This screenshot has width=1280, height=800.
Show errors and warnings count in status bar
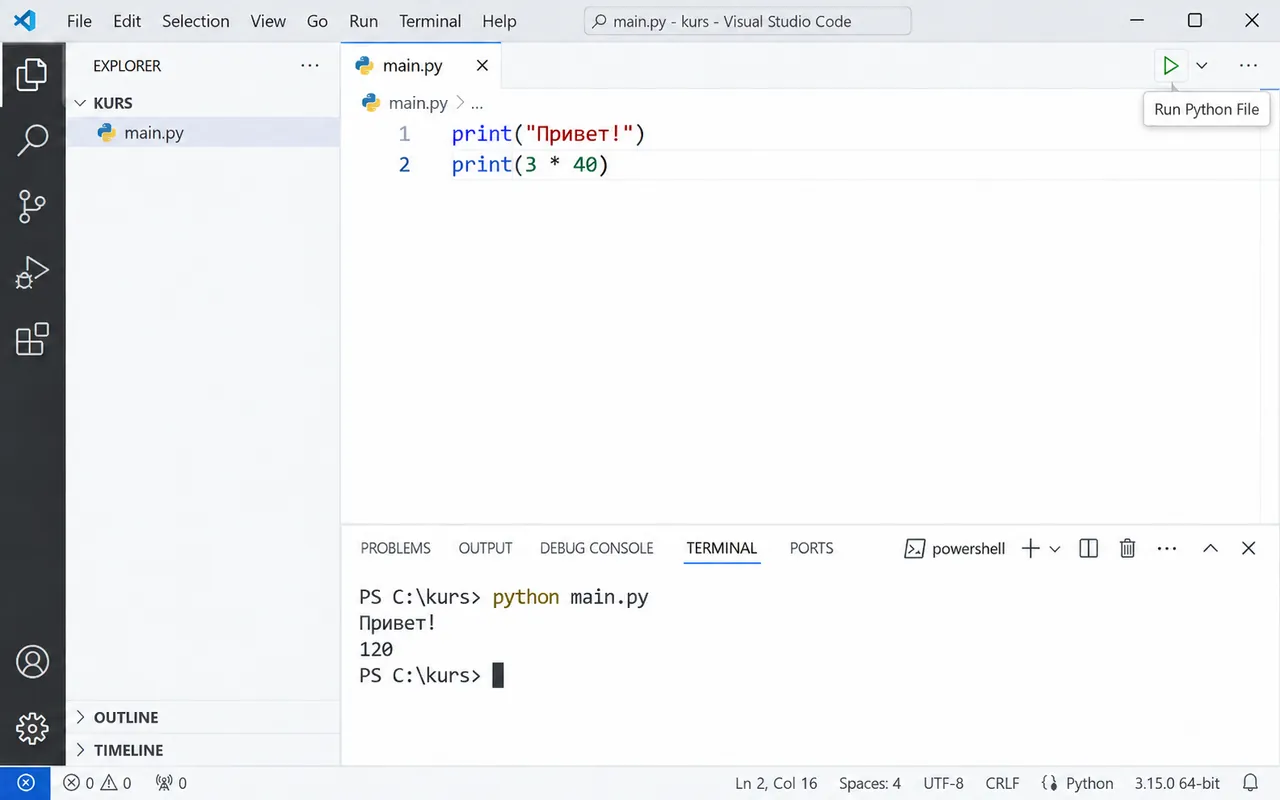97,783
